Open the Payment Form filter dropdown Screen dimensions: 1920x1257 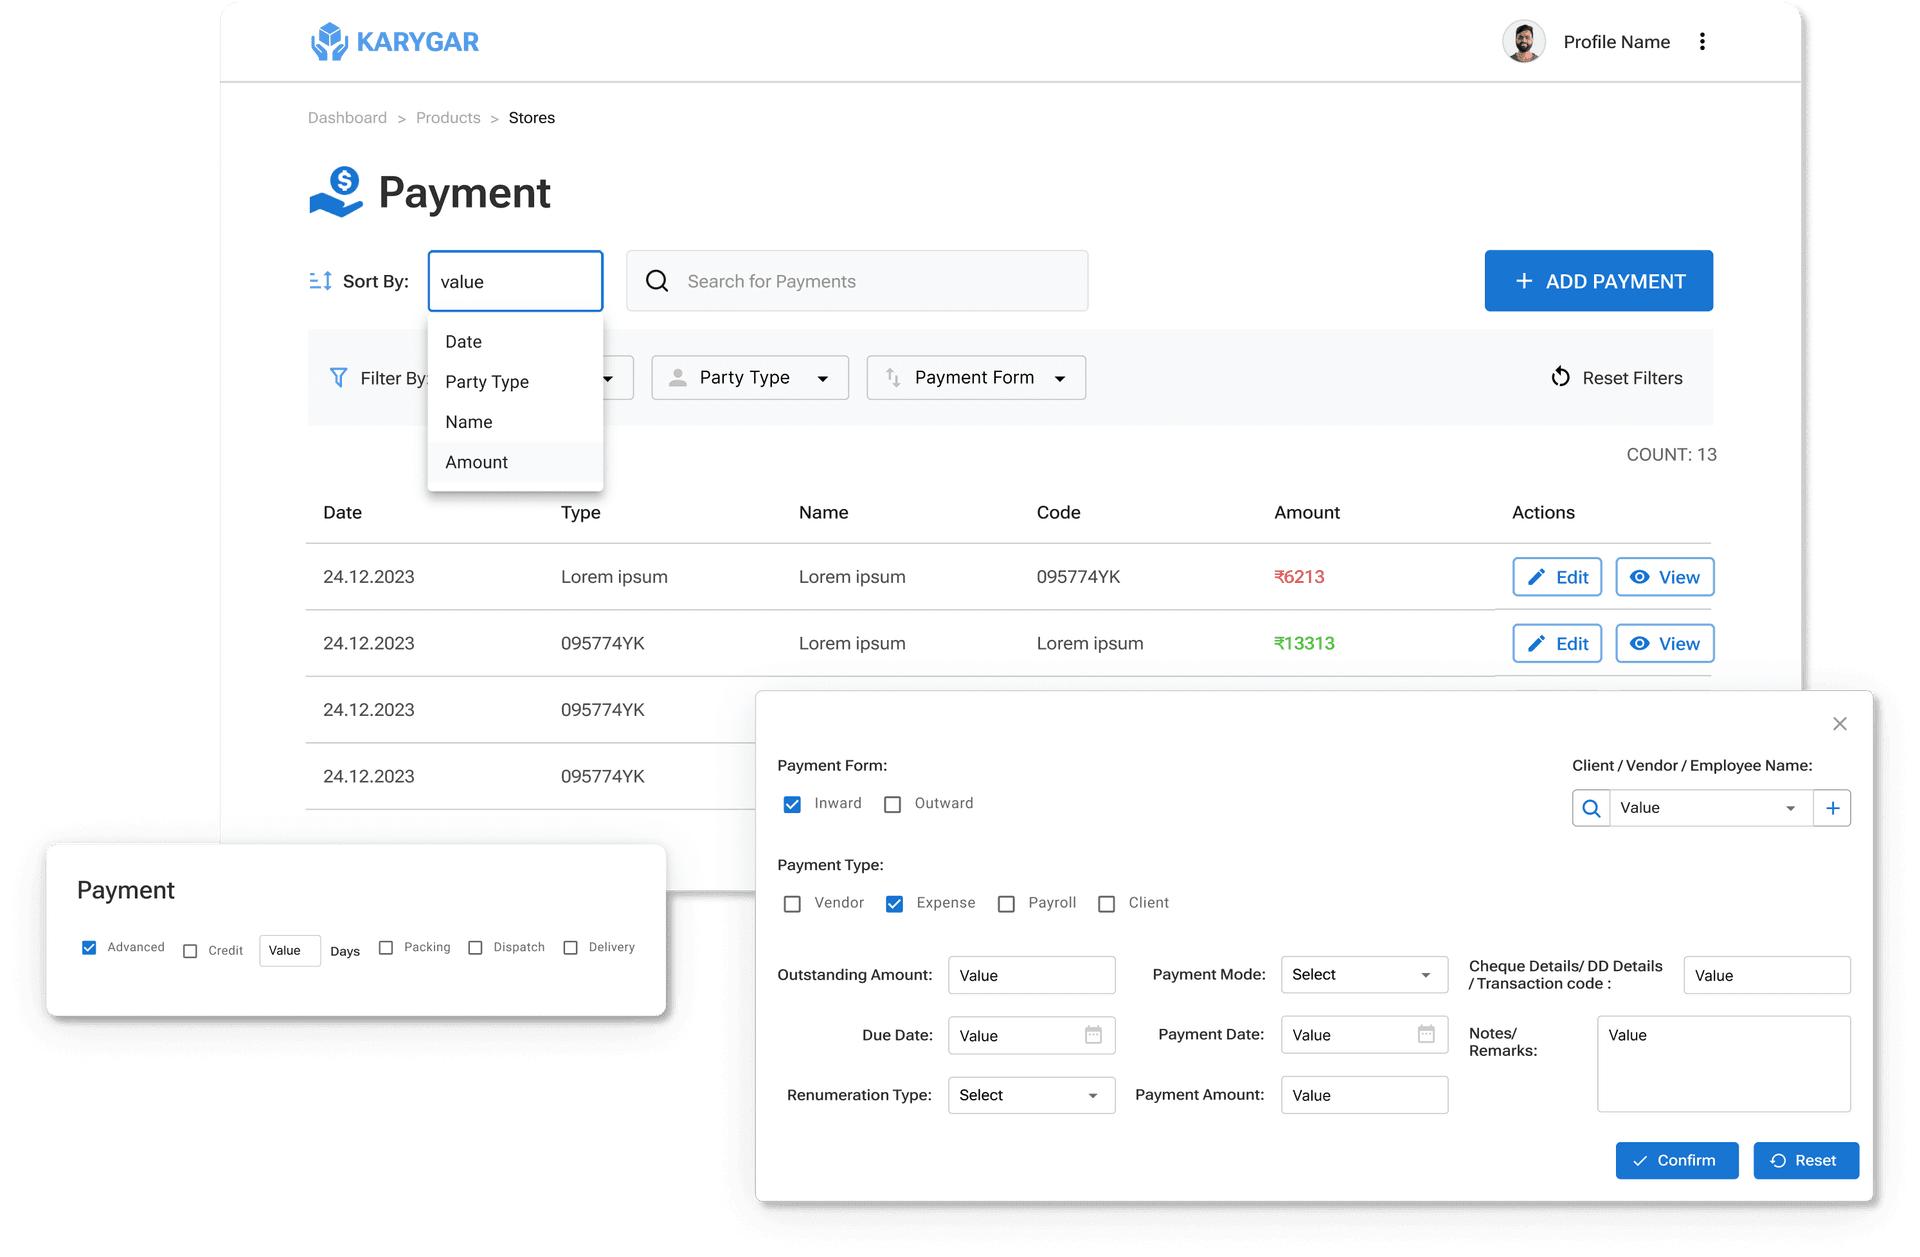[x=976, y=378]
